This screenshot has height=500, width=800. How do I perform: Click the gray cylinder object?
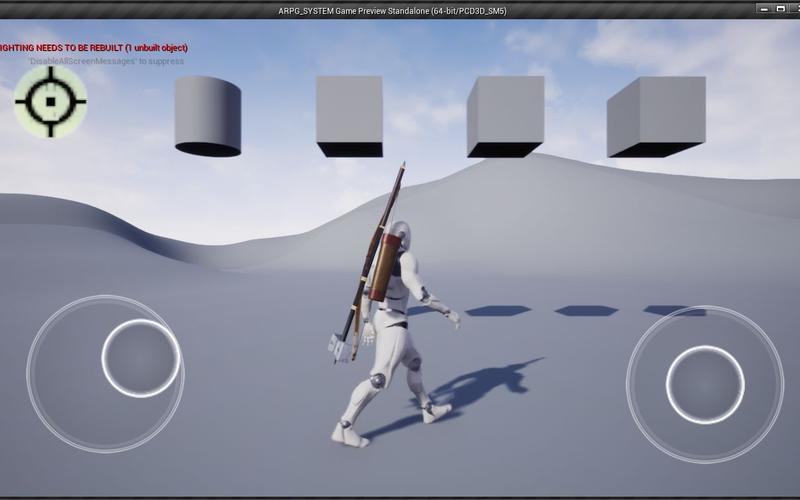pyautogui.click(x=208, y=115)
